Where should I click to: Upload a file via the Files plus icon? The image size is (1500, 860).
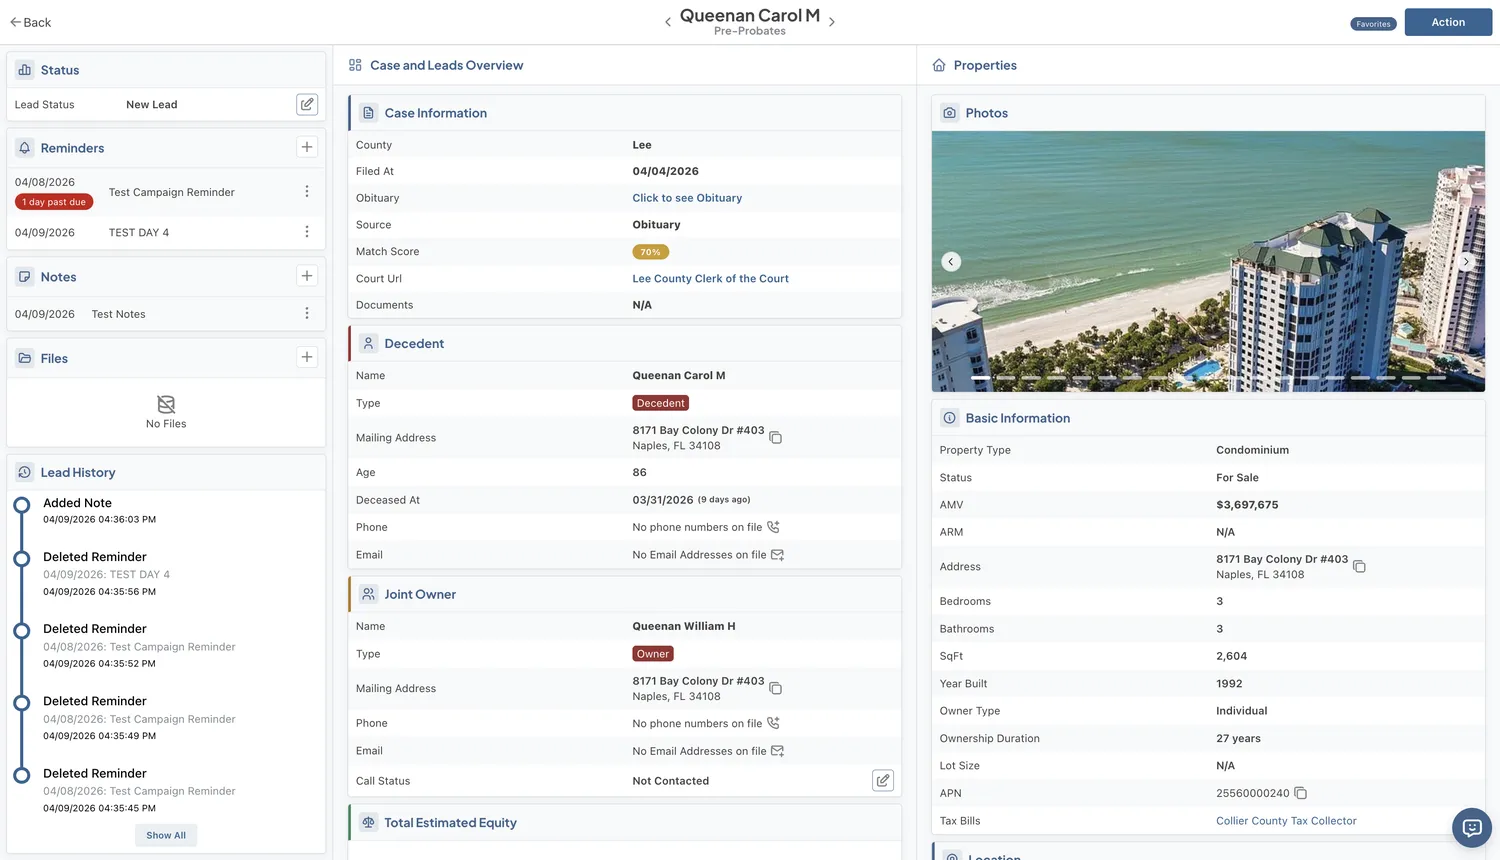pos(306,356)
